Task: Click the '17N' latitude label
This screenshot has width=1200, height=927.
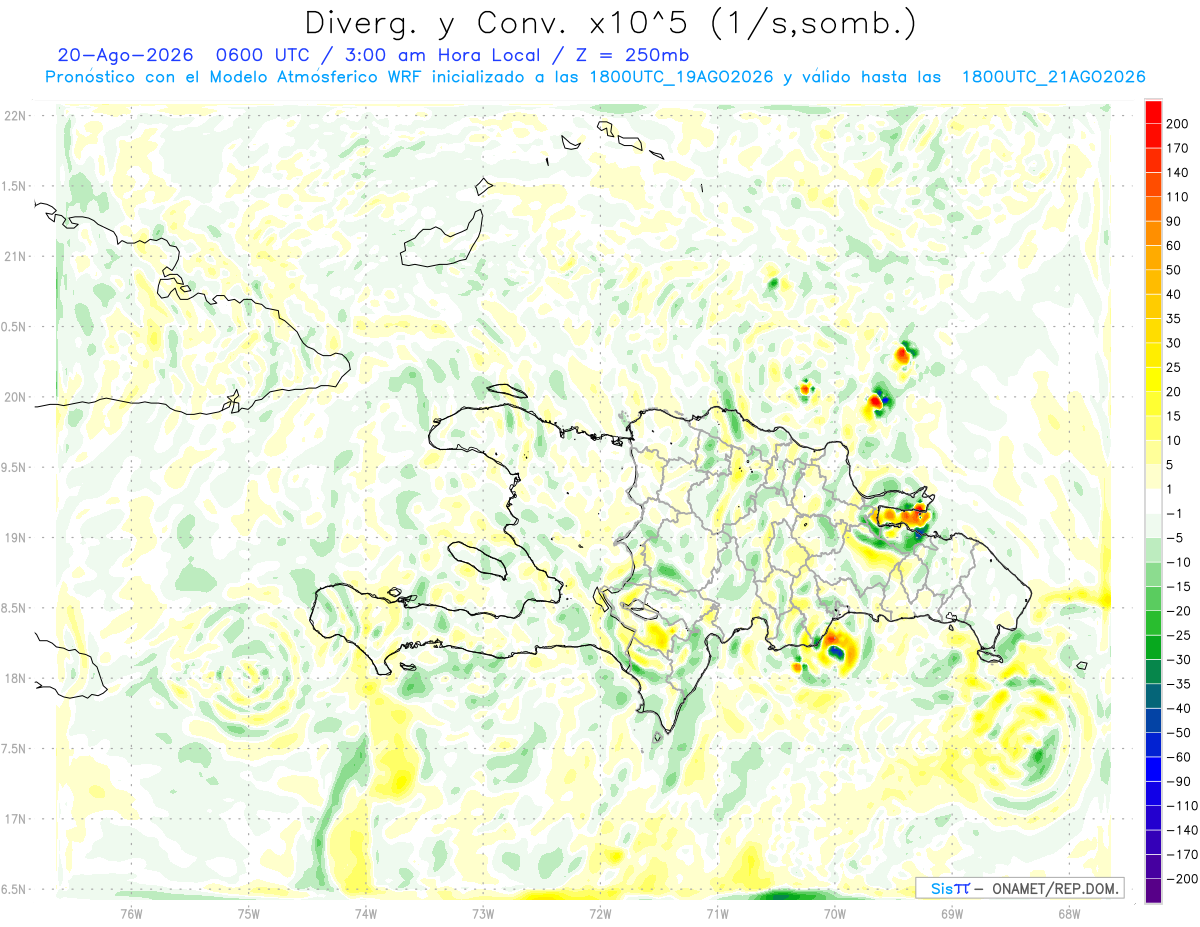Action: 15,819
